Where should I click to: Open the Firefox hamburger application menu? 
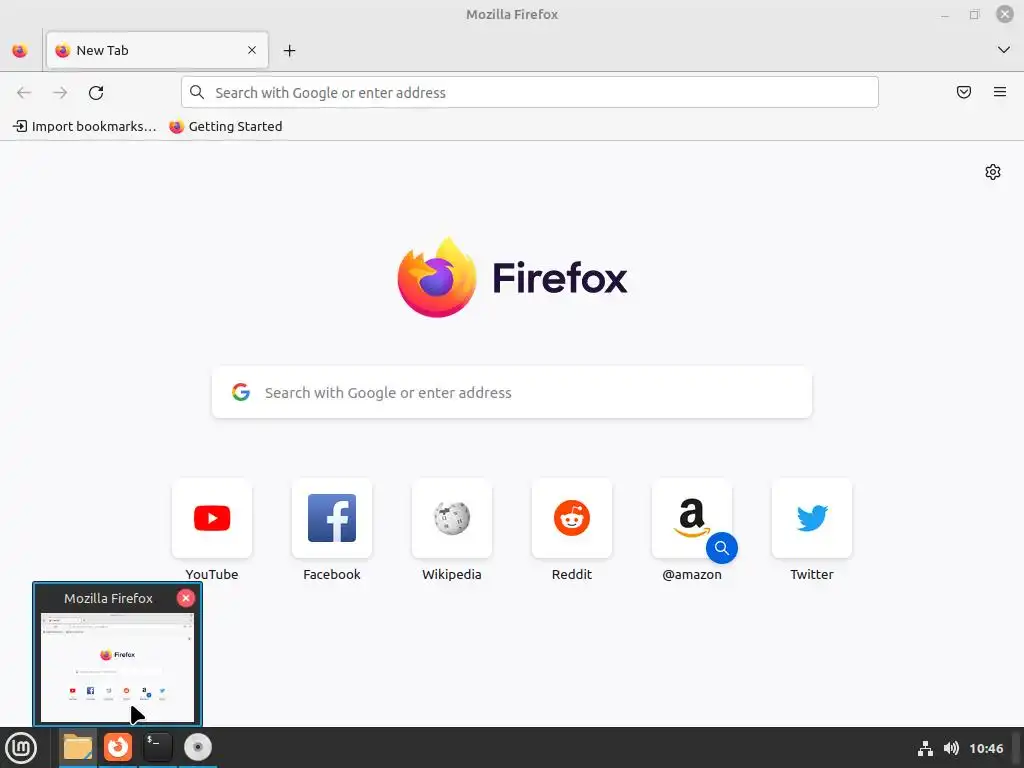pos(1000,92)
